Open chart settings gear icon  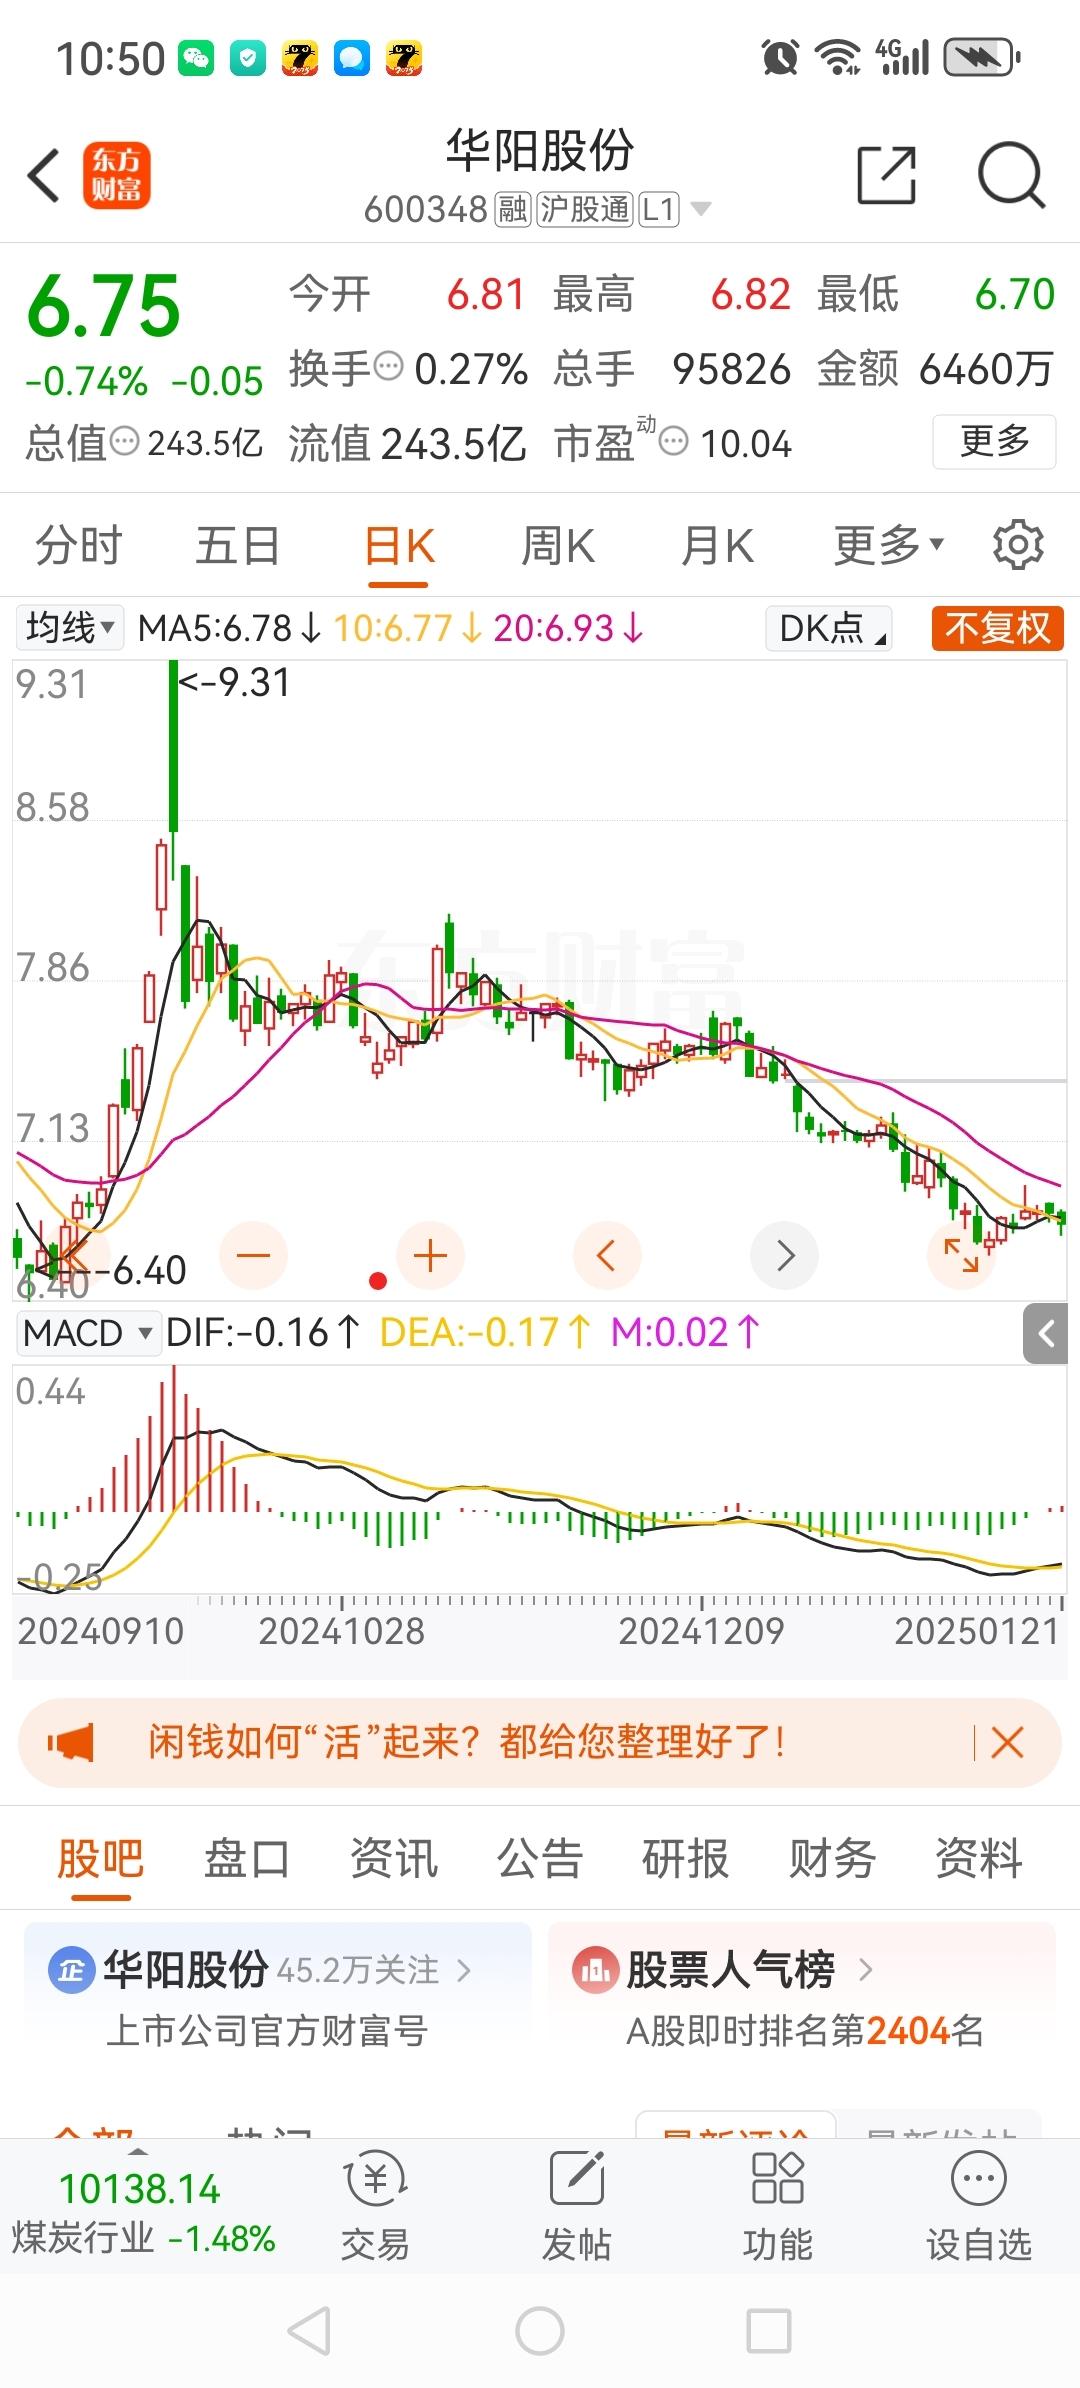(1018, 545)
